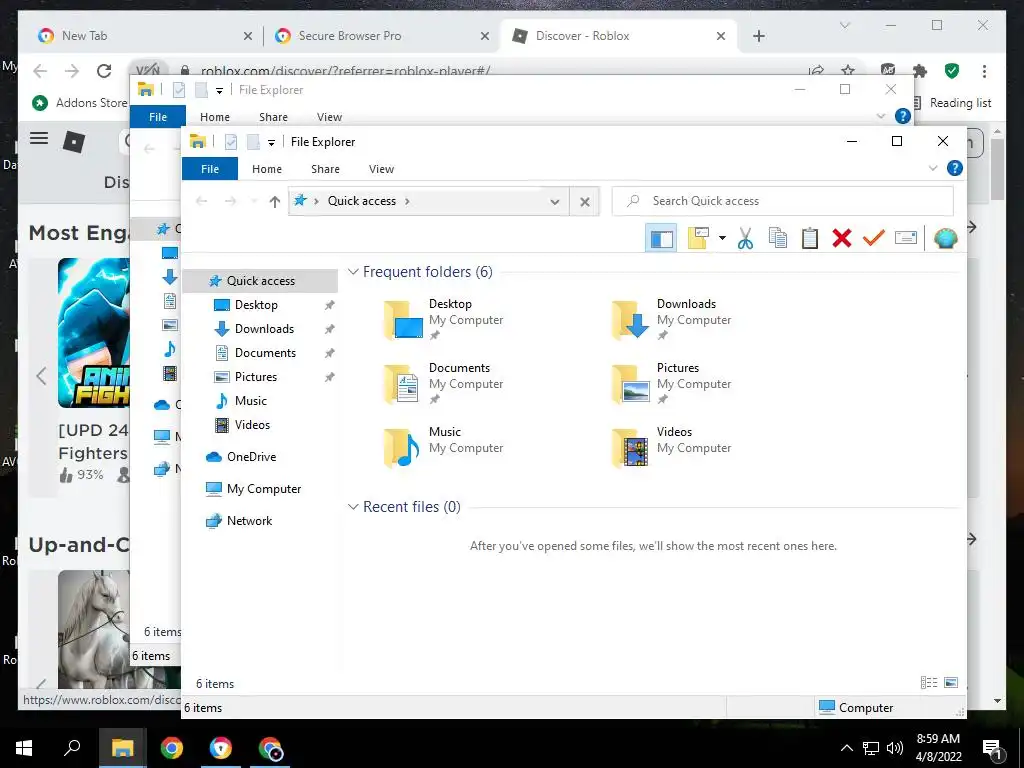Click the Search Quick access field
This screenshot has height=768, width=1024.
coord(782,201)
